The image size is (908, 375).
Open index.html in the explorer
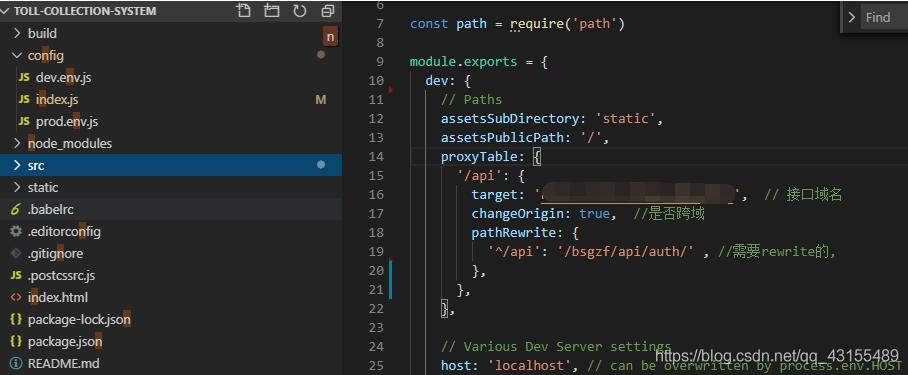(171, 297)
